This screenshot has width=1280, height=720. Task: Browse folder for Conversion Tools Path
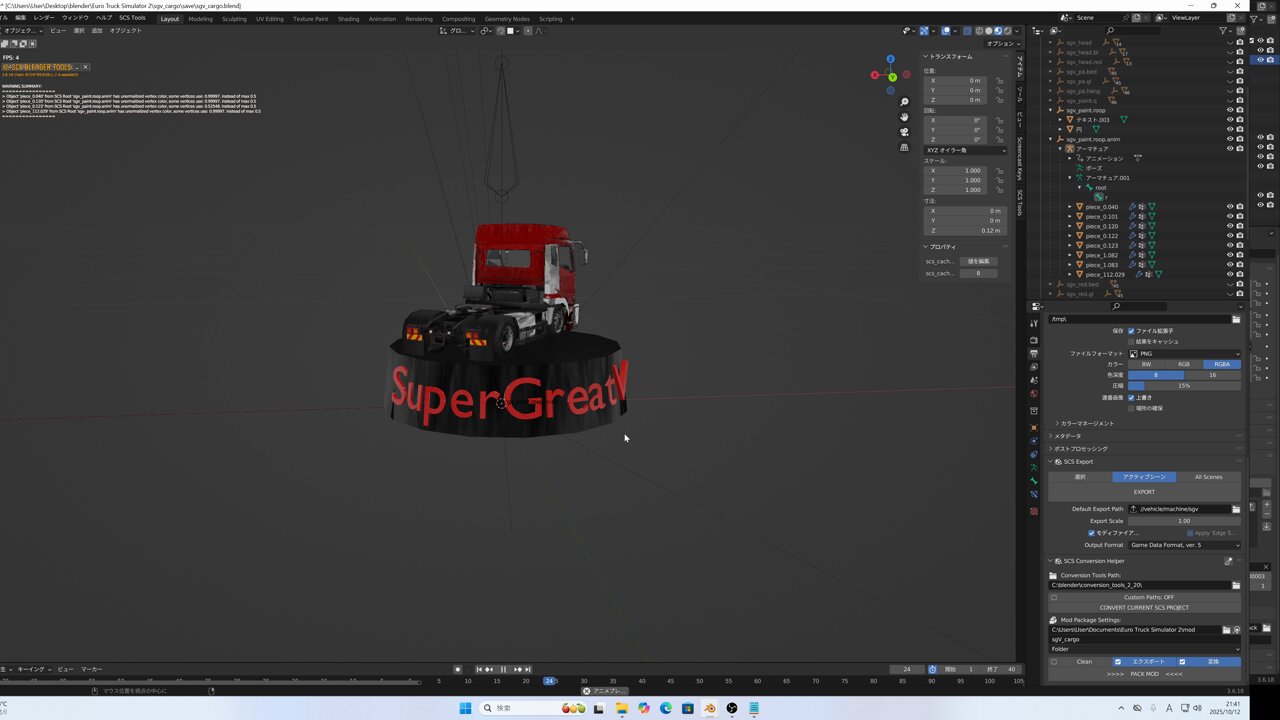pos(1236,585)
